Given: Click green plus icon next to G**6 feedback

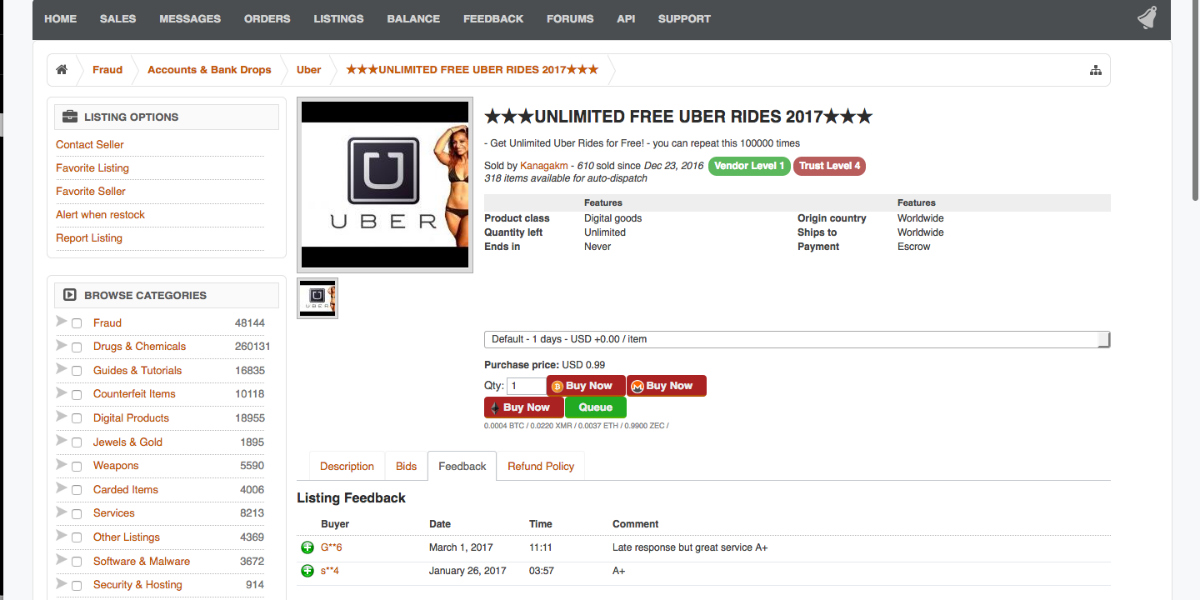Looking at the screenshot, I should coord(307,547).
